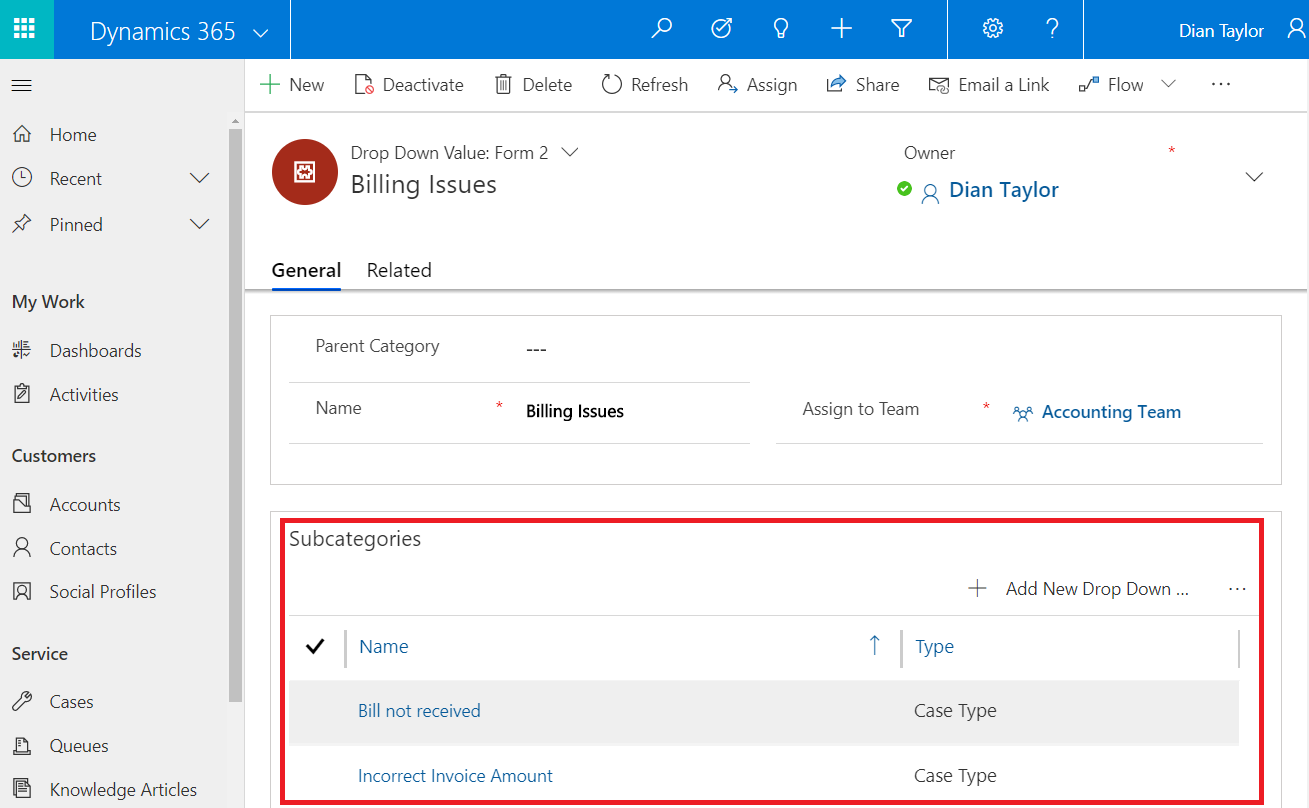
Task: Expand the Pinned section in sidebar
Action: [x=199, y=225]
